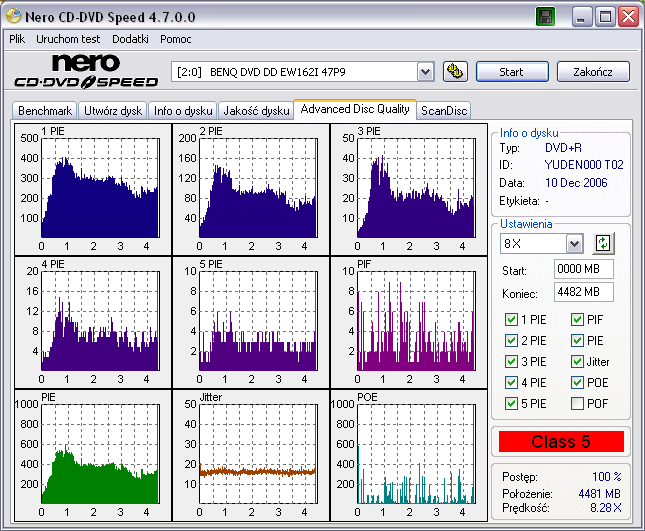Open the Plik menu
The width and height of the screenshot is (645, 531).
(17, 39)
